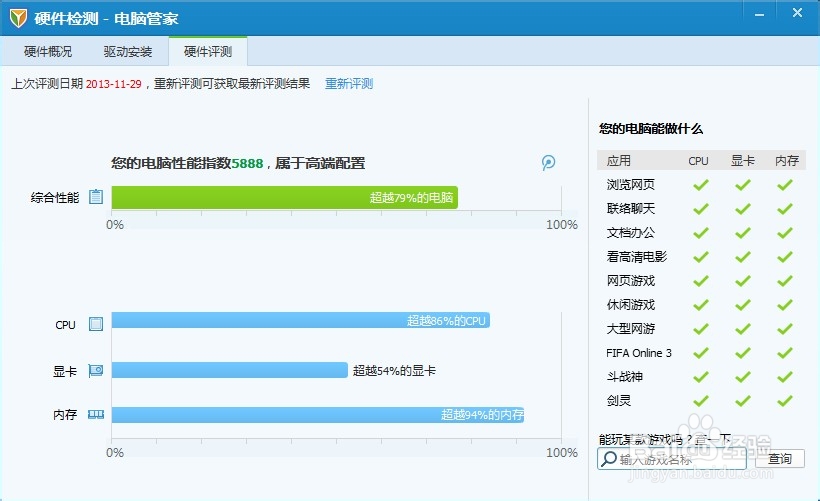
Task: Click 显卡 checkmark for 联络聊天
Action: (x=743, y=209)
